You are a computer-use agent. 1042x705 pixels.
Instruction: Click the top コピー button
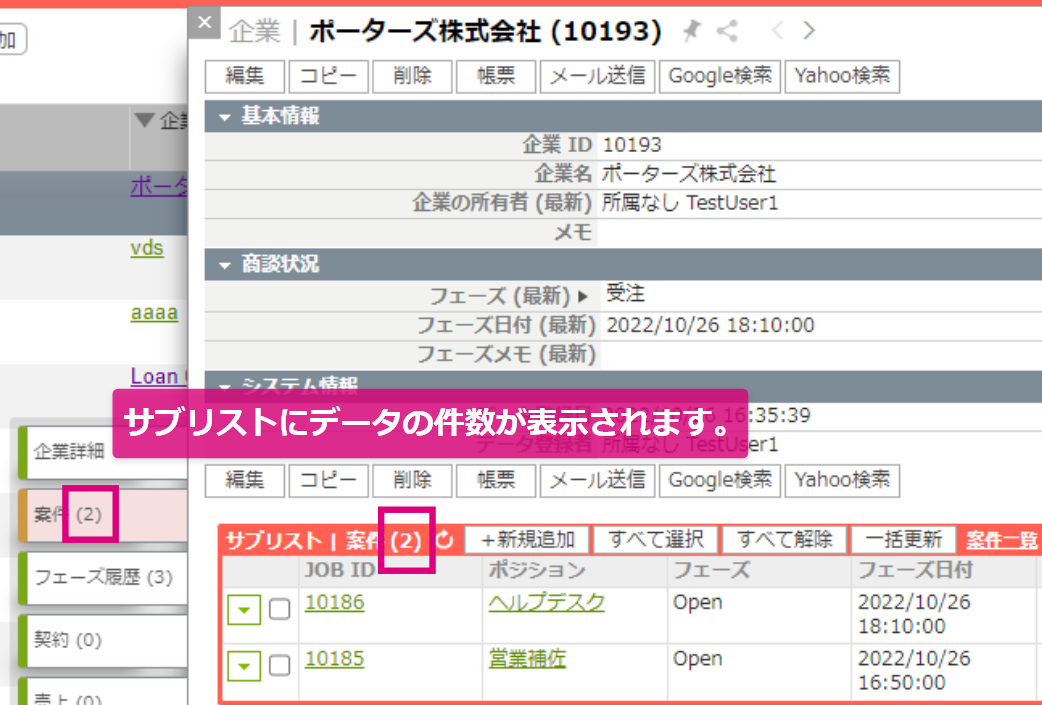click(328, 76)
